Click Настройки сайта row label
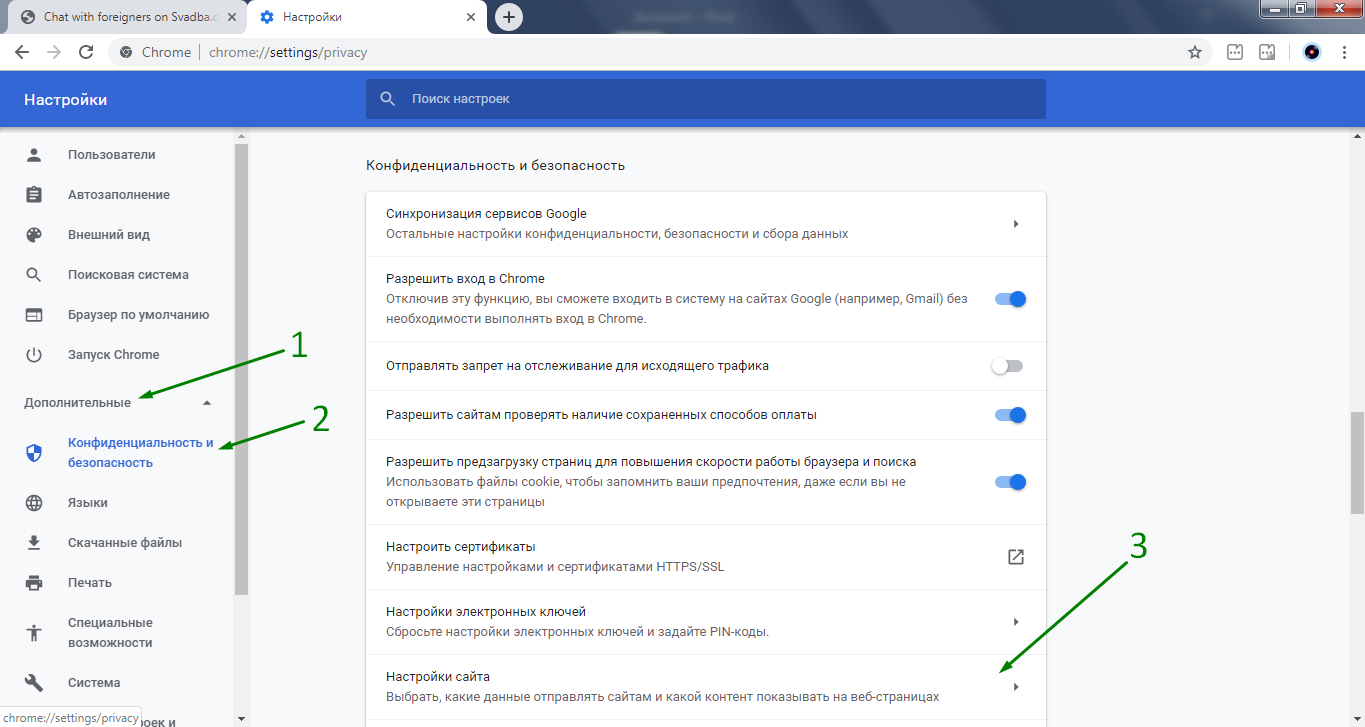This screenshot has width=1365, height=727. tap(438, 677)
